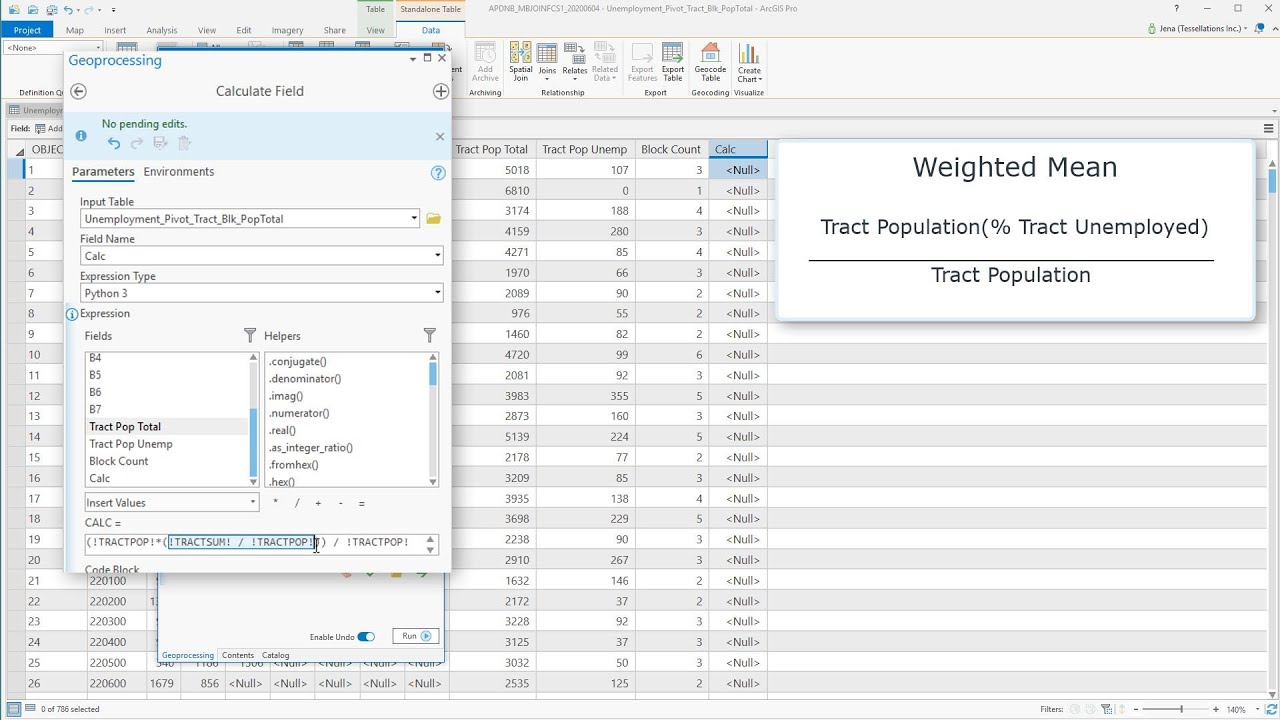Browse for Input Table folder icon

tap(433, 218)
